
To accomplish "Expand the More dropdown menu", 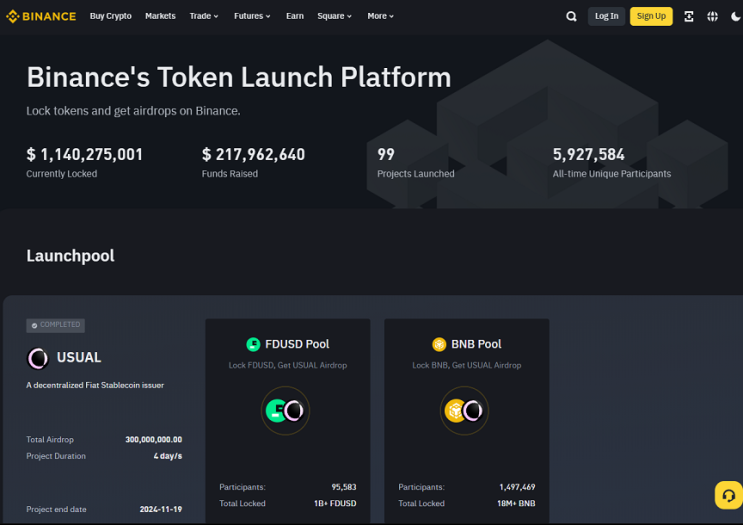I will tap(381, 16).
